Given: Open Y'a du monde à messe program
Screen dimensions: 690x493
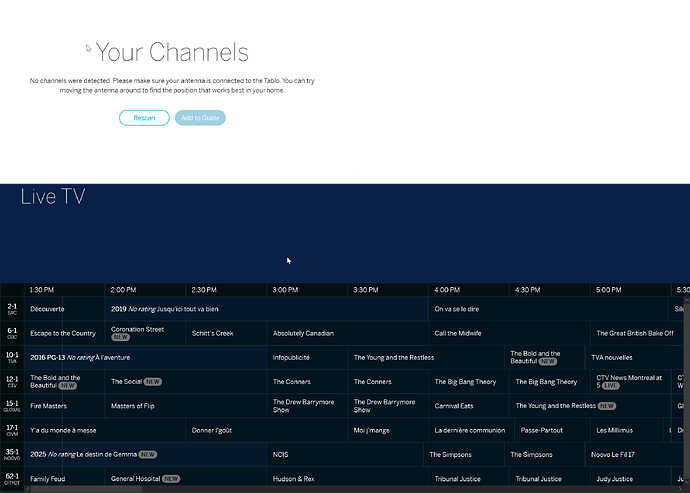Looking at the screenshot, I should tap(105, 430).
